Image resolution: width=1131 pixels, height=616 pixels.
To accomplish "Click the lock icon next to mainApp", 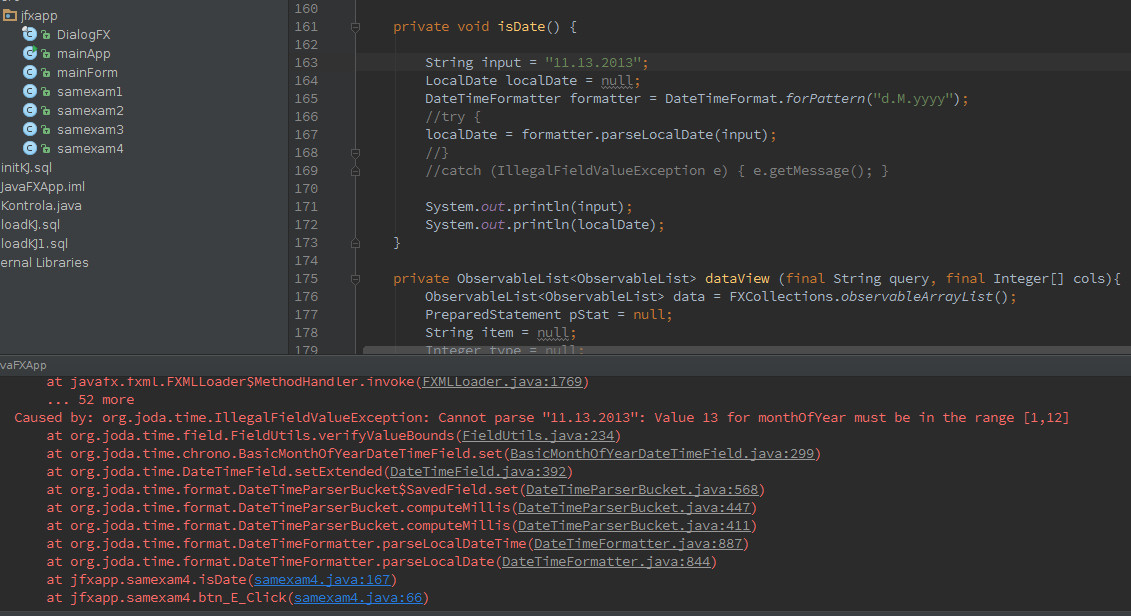I will 45,53.
